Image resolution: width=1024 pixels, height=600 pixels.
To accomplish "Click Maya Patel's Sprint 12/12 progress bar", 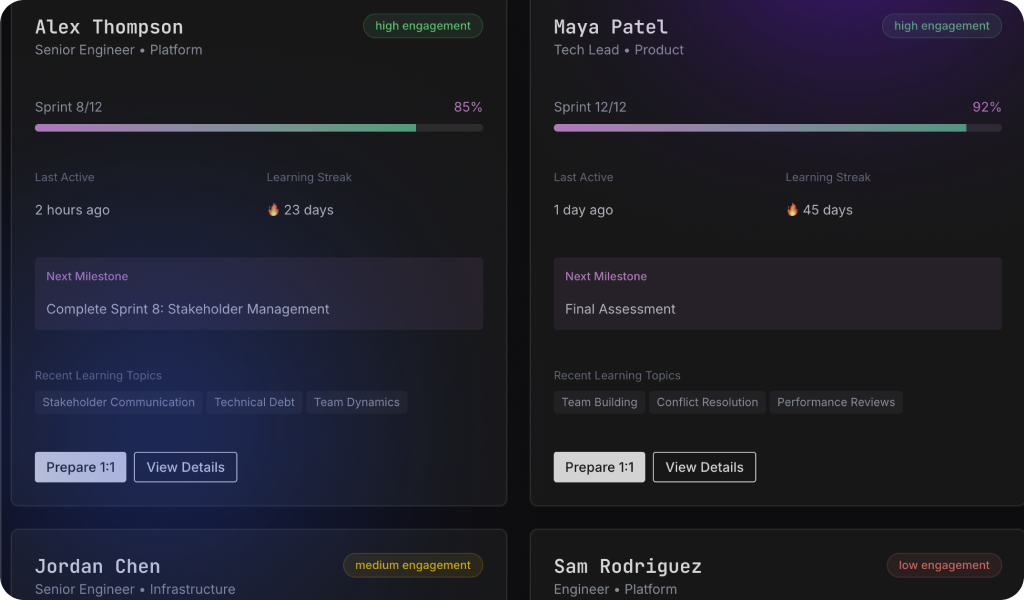I will 777,128.
